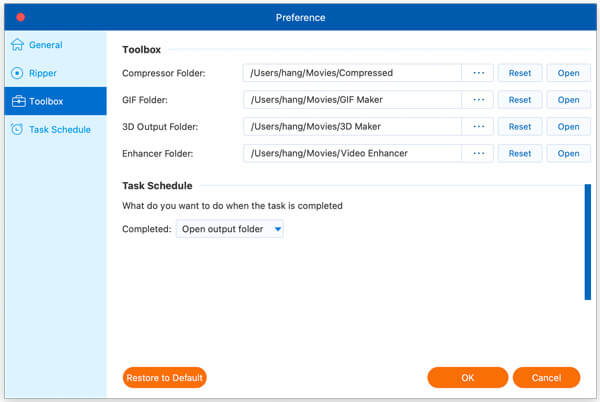Reset the 3D Output Folder path
600x402 pixels.
520,127
